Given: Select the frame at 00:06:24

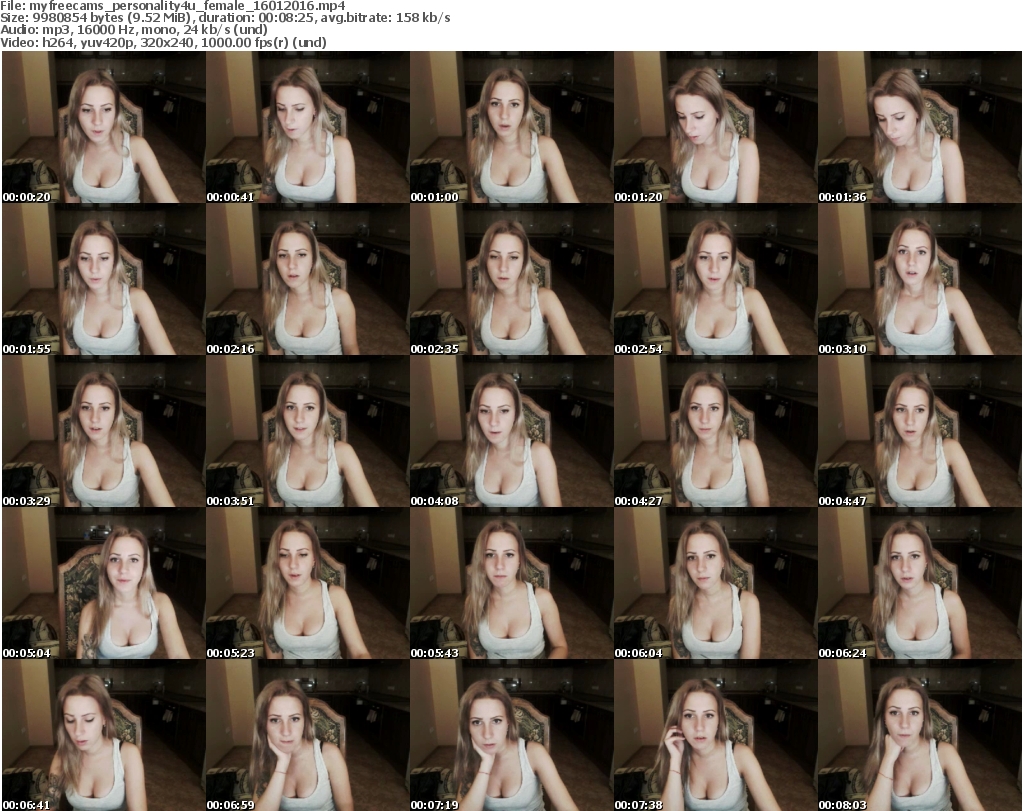Looking at the screenshot, I should [920, 584].
